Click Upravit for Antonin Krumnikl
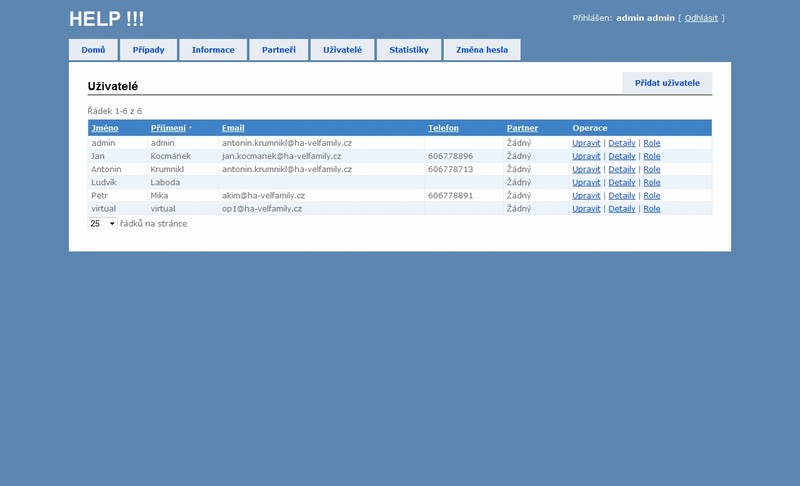This screenshot has width=800, height=486. 586,169
